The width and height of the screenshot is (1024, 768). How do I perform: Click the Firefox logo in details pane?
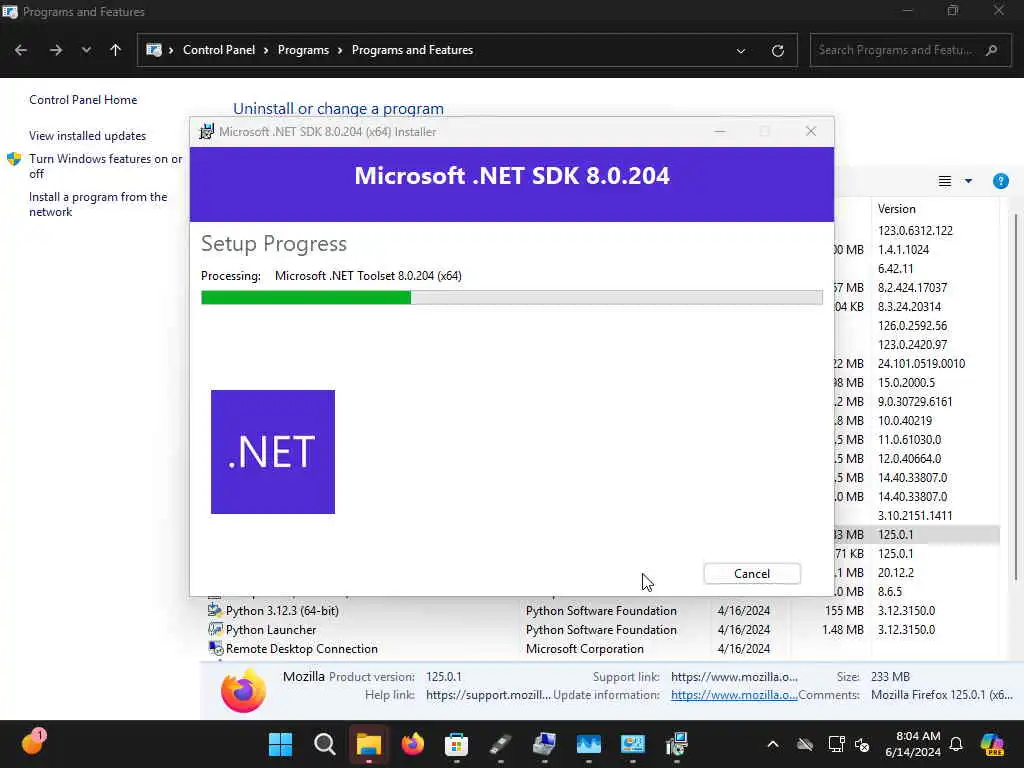point(243,690)
